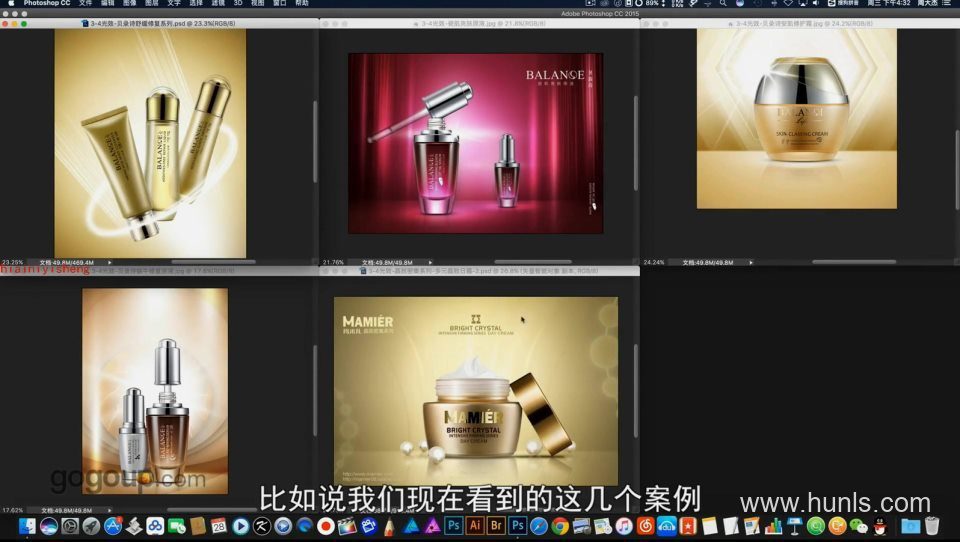Click the Ps dock icon beside Ai
The width and height of the screenshot is (960, 542).
pos(454,526)
